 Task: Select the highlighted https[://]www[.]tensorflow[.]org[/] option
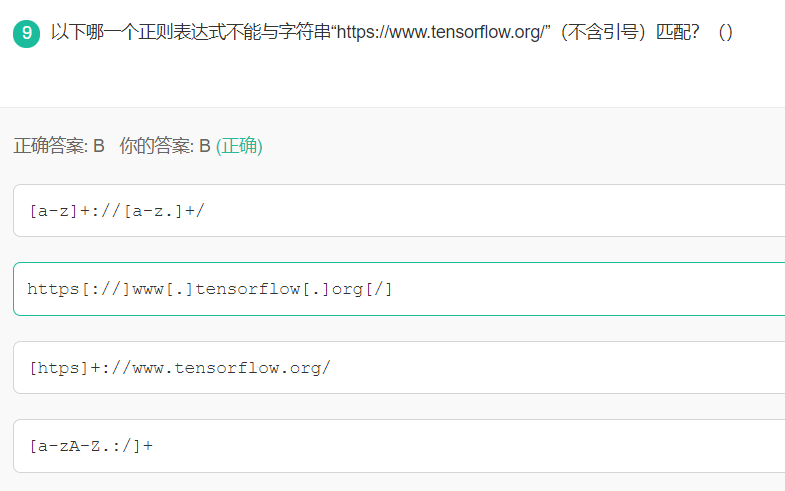coord(210,289)
